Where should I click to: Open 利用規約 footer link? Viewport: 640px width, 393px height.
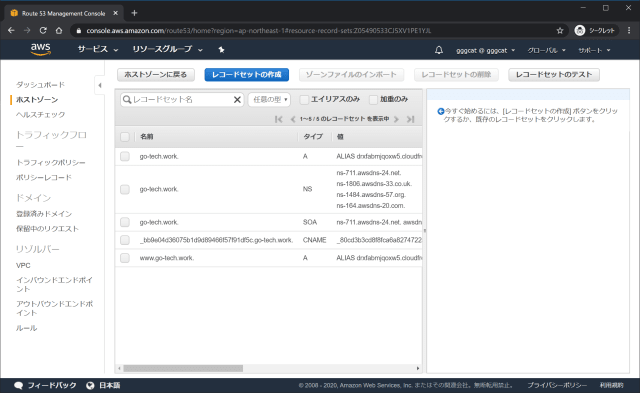(611, 386)
